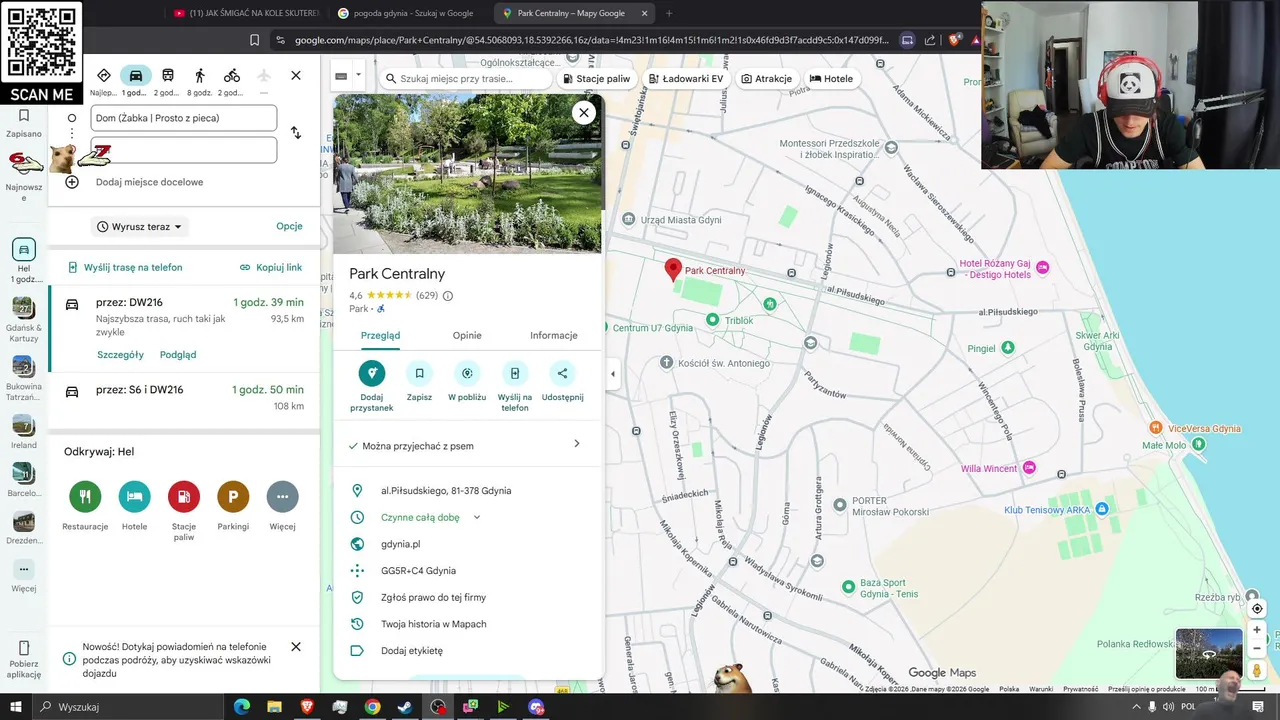Click Dodaj przystanek icon

(x=372, y=373)
